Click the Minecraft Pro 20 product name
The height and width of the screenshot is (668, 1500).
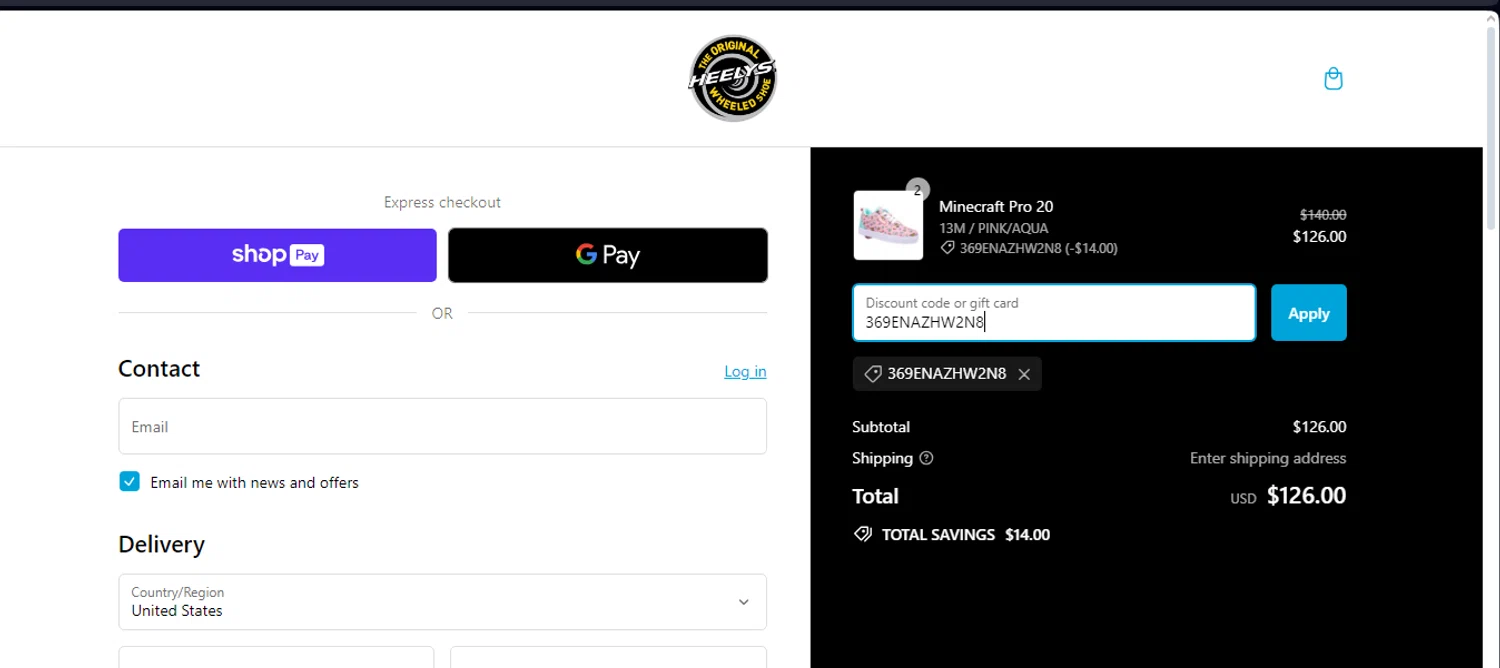[996, 206]
